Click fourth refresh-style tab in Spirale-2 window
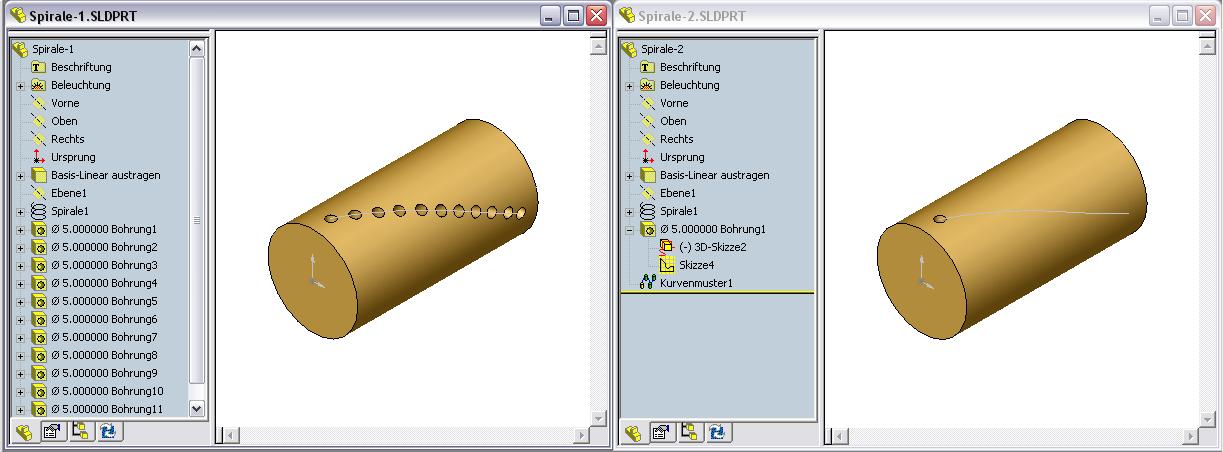 pyautogui.click(x=718, y=432)
